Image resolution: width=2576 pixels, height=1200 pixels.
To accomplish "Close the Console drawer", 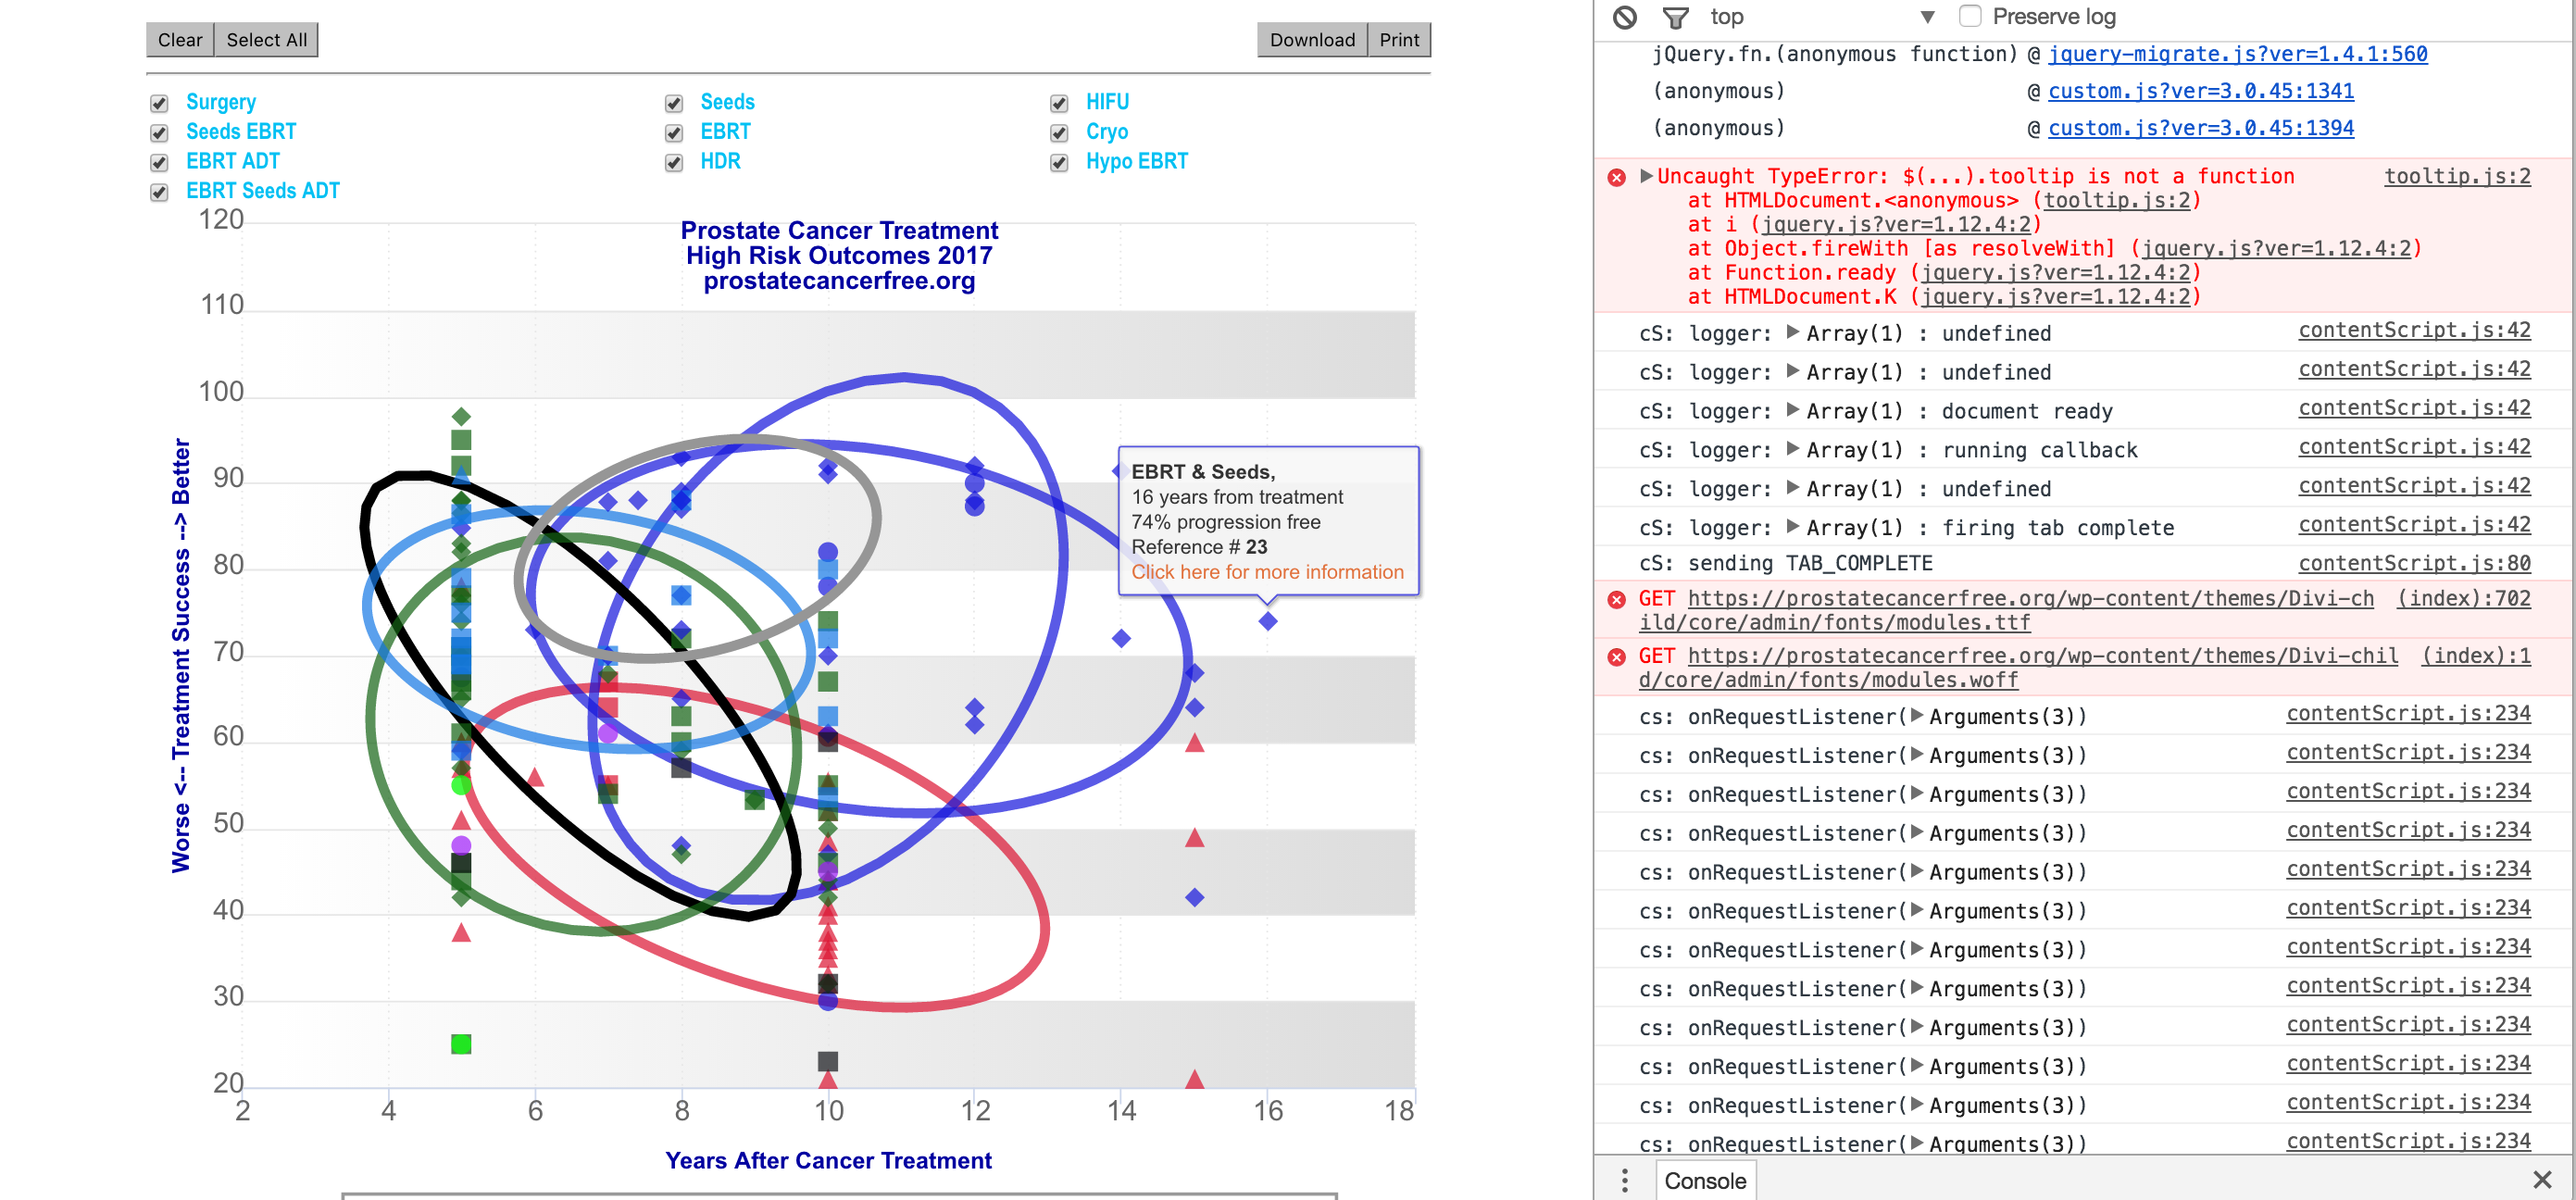I will point(2542,1180).
